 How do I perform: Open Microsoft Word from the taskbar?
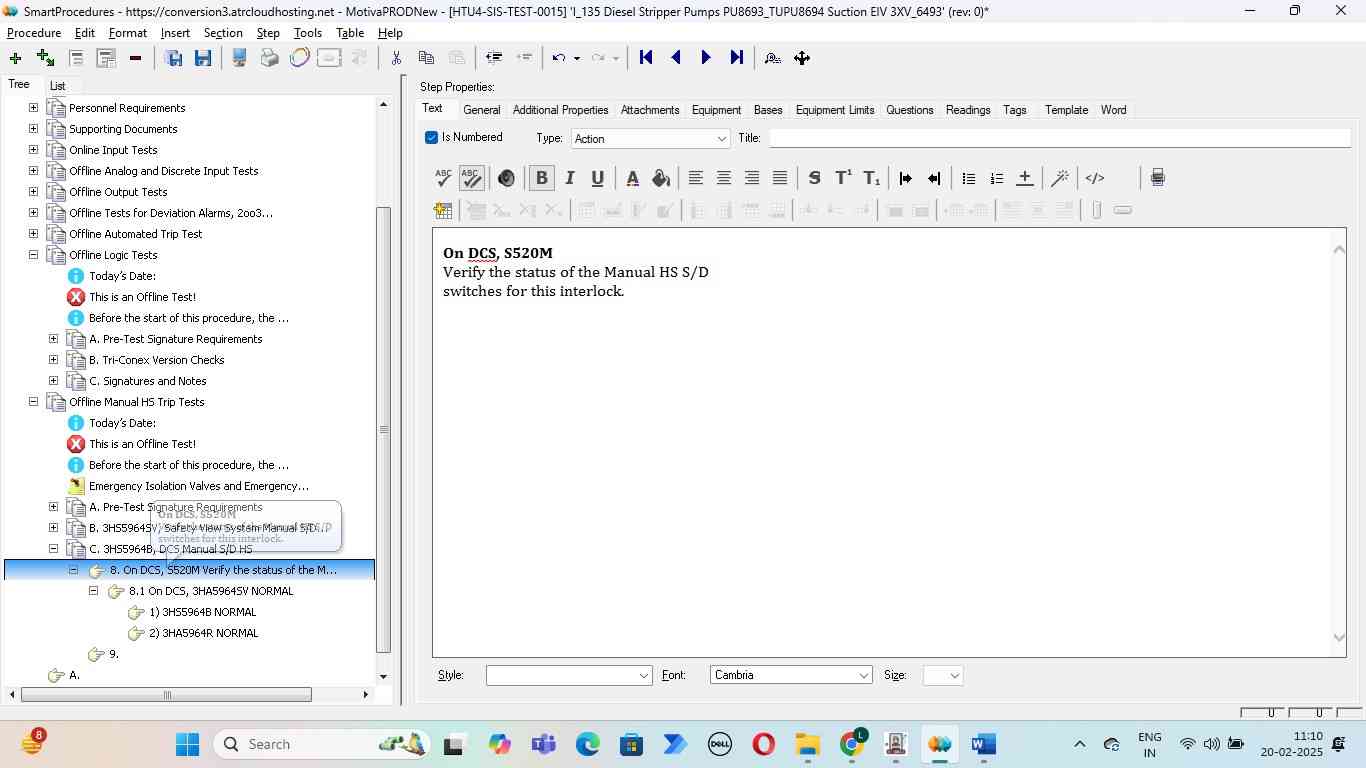coord(984,744)
